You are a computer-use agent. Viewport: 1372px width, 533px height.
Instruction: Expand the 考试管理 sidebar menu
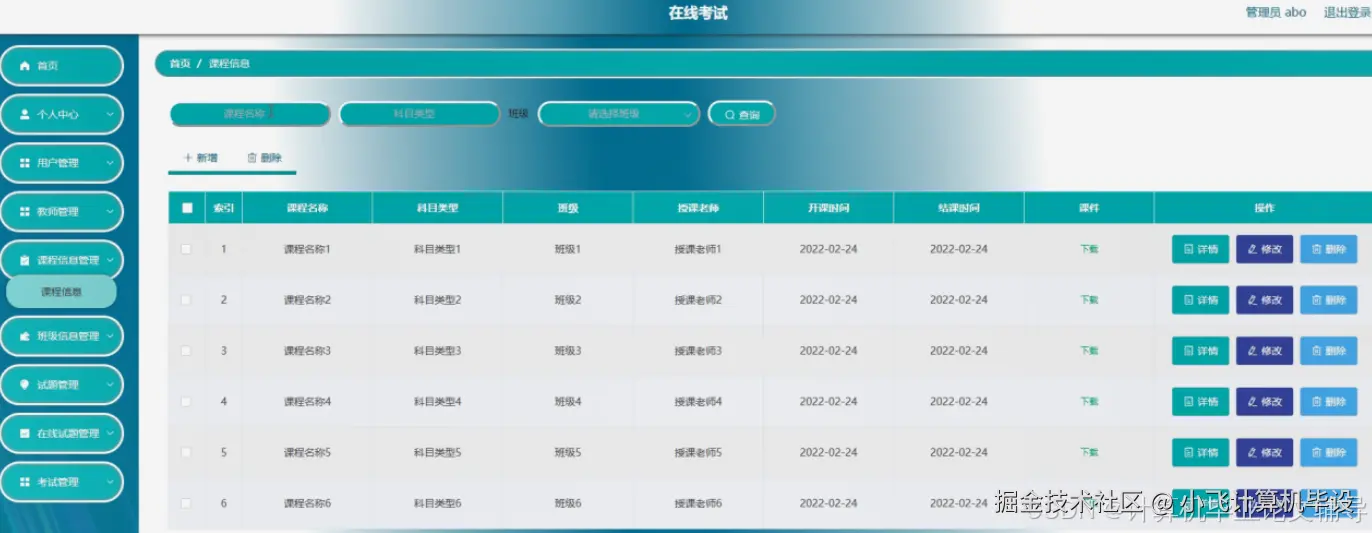[x=62, y=482]
